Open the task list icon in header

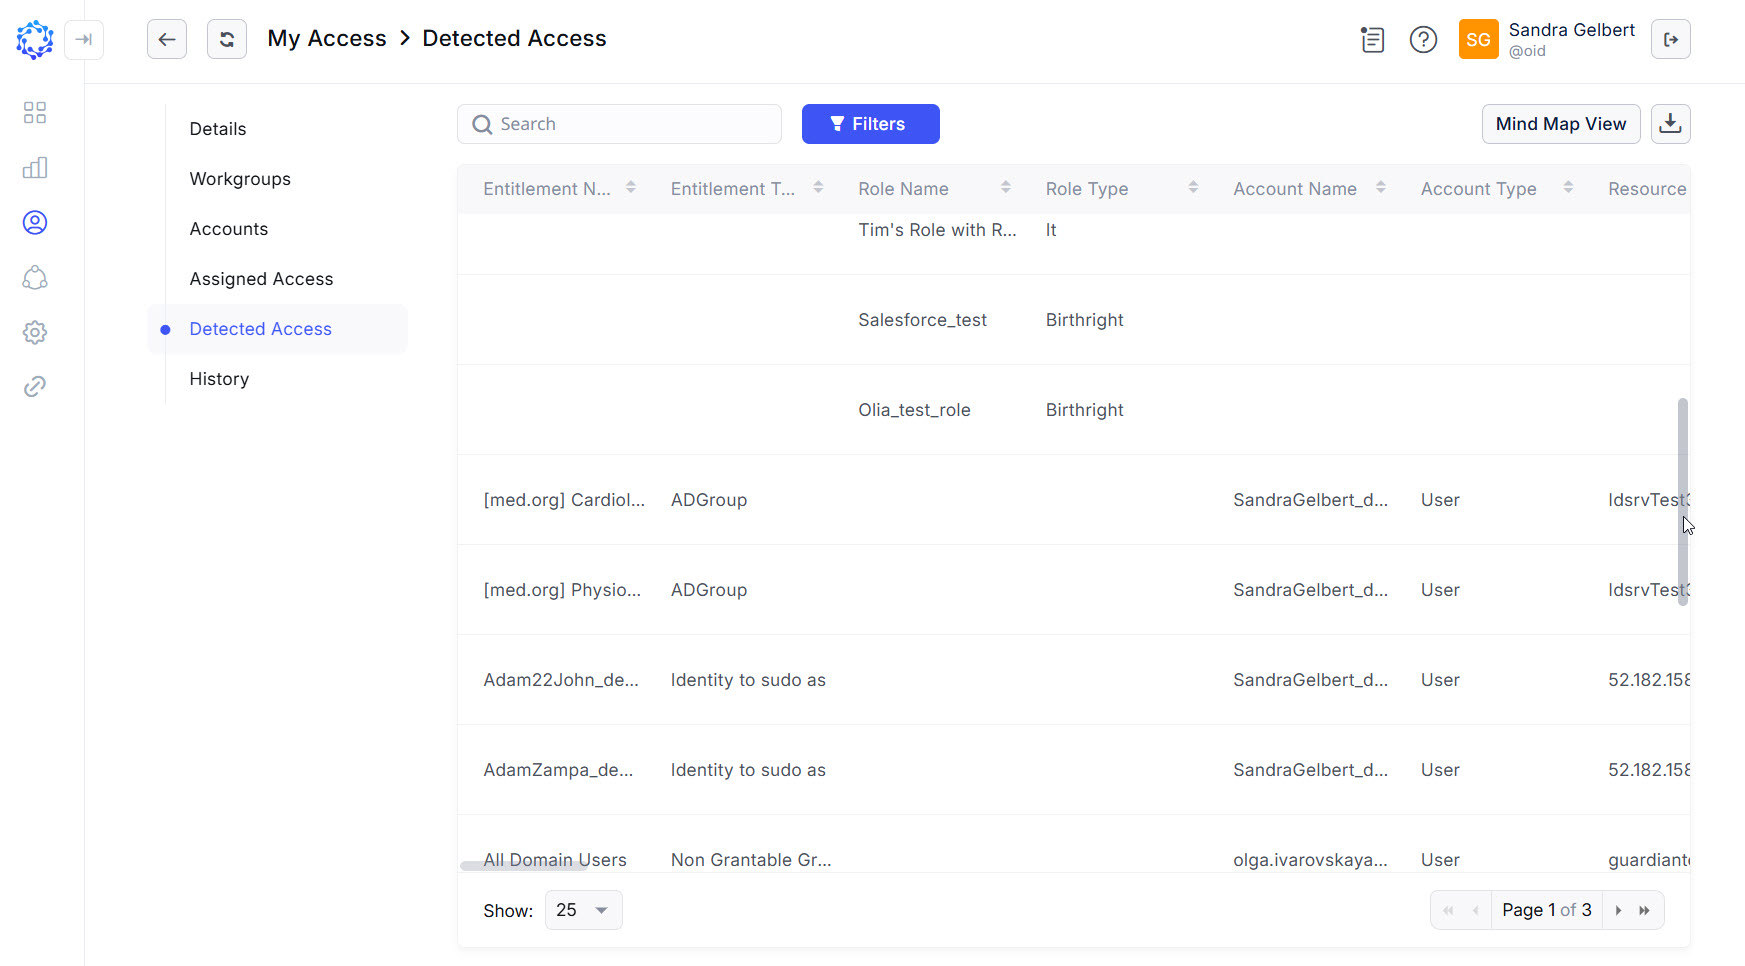point(1373,40)
